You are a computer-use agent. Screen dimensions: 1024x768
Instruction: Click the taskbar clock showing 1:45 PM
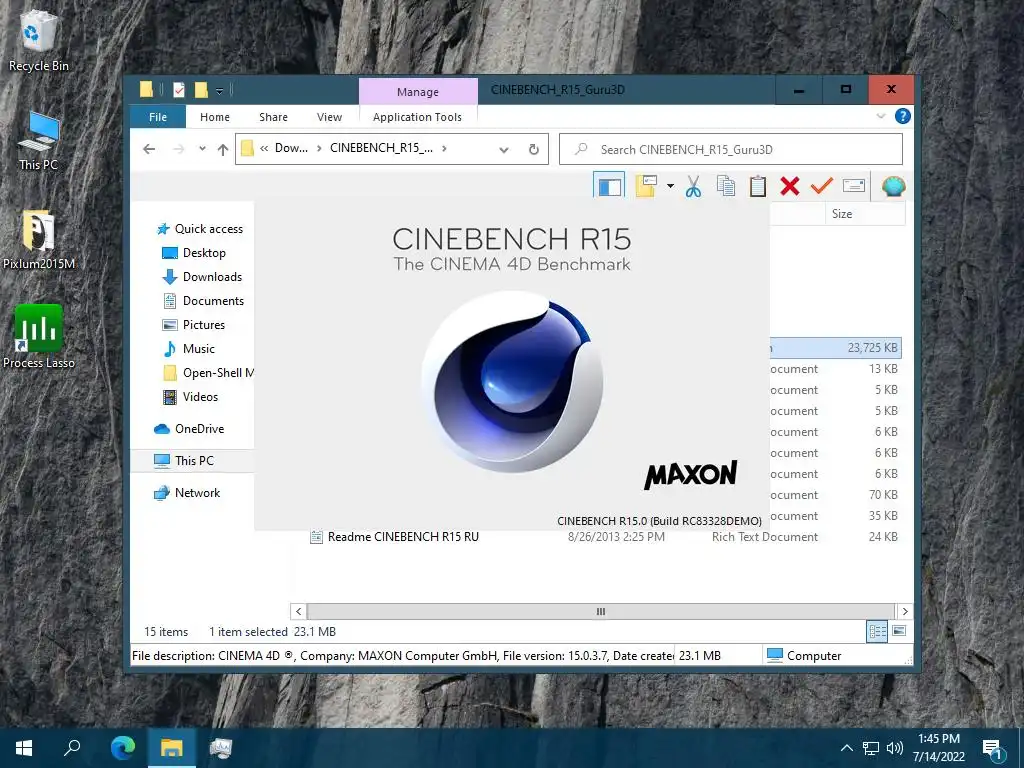pyautogui.click(x=938, y=748)
